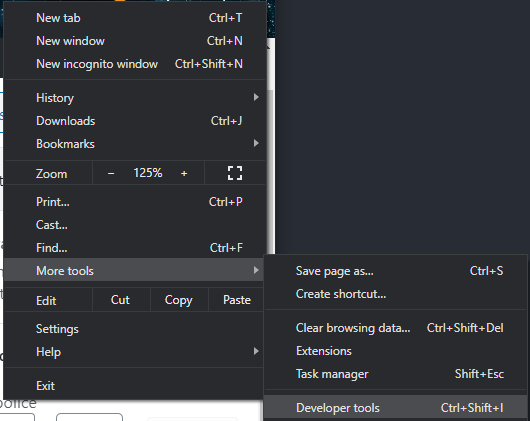Increase zoom with the plus button

(184, 173)
